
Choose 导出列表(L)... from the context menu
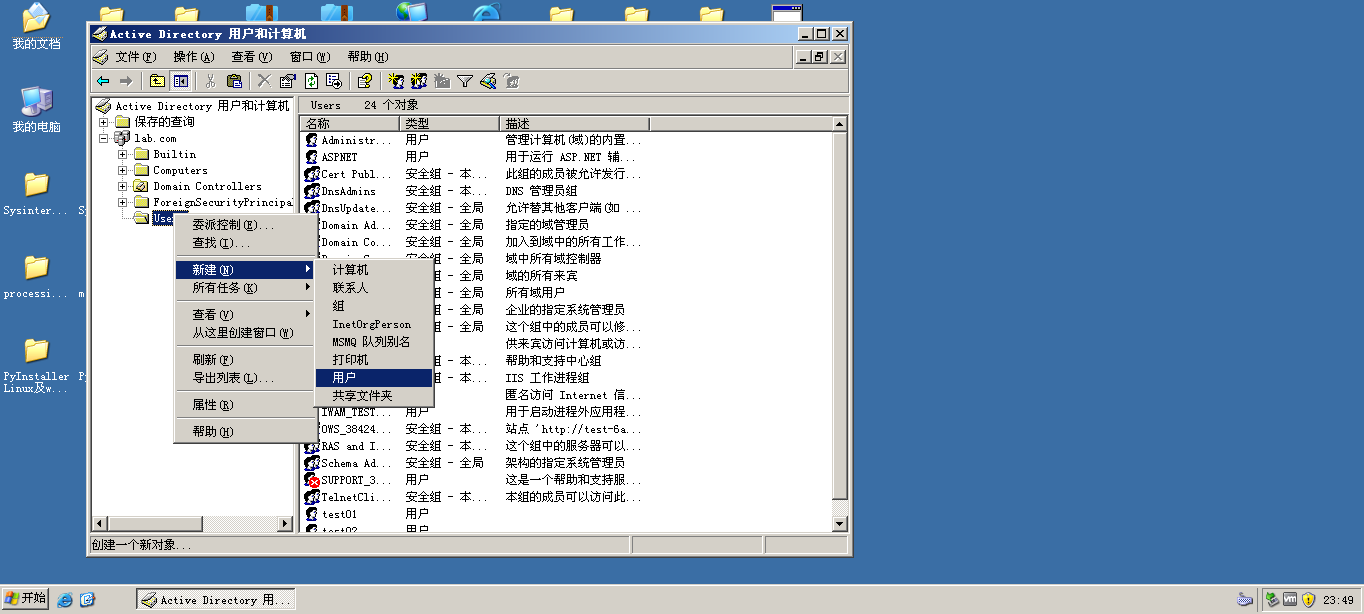(245, 378)
